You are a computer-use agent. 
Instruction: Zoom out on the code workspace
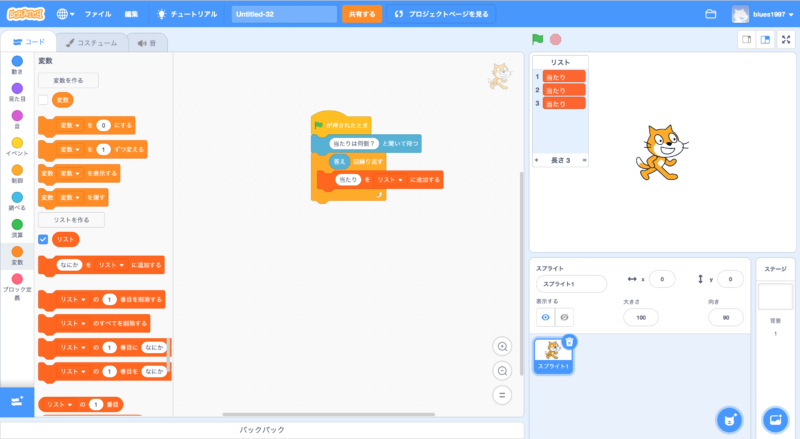(503, 370)
